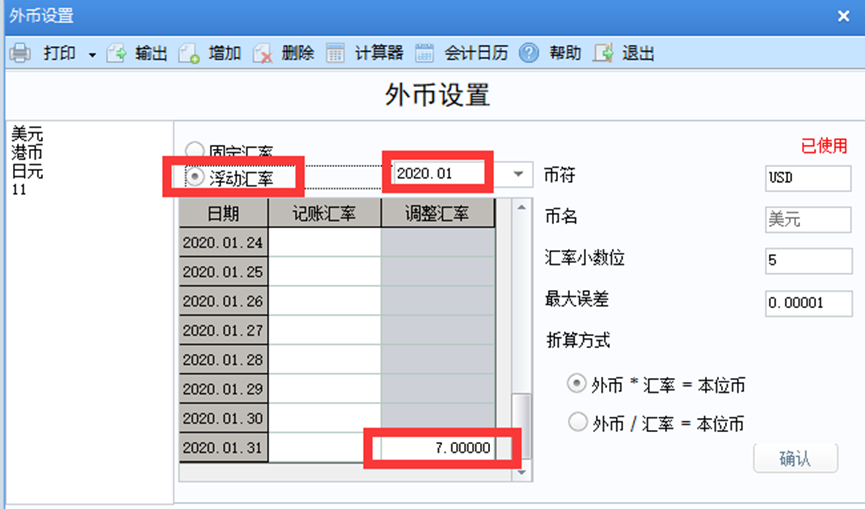Screen dimensions: 865x509
Task: Click the Delete (删除) toolbar icon
Action: pyautogui.click(x=263, y=53)
